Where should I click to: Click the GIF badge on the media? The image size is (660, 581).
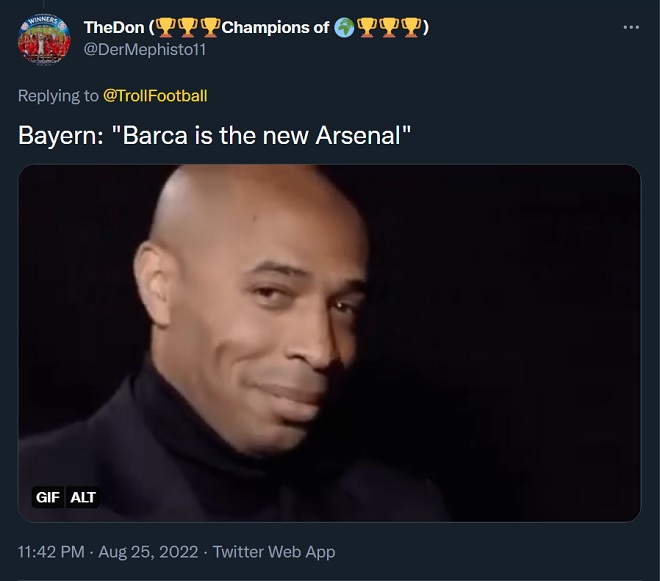tap(48, 497)
